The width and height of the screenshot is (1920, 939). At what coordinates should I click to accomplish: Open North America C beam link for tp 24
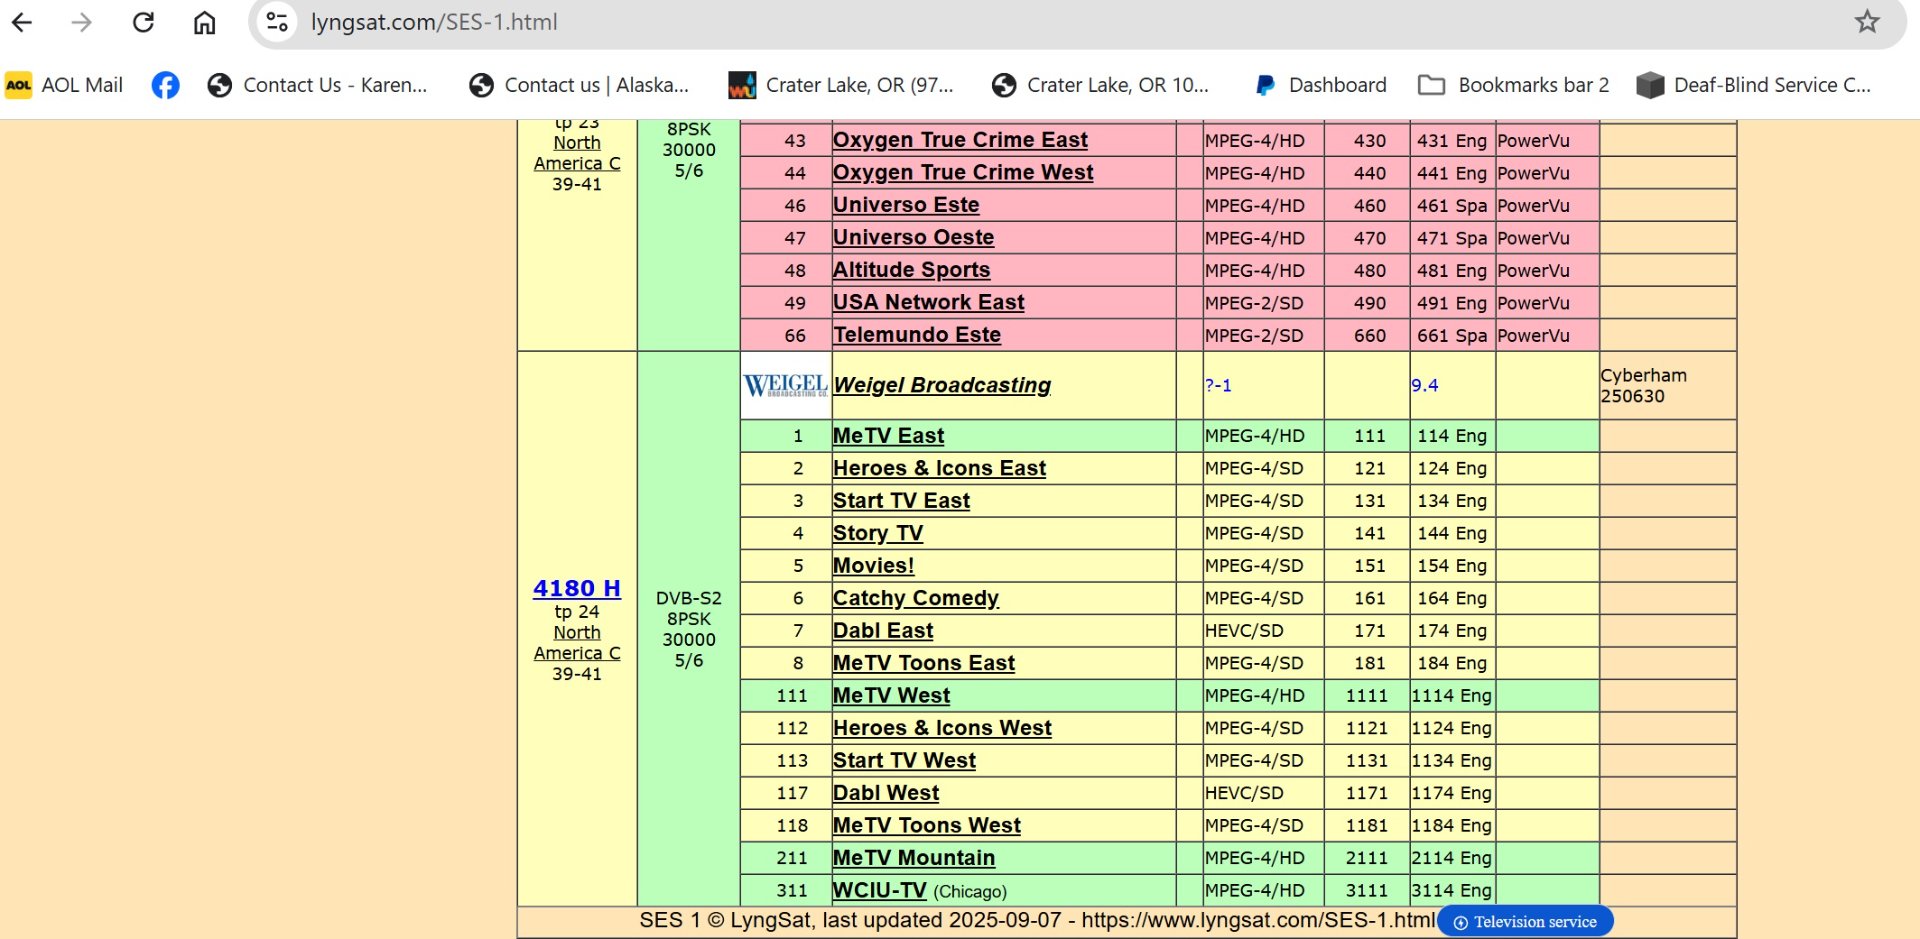click(577, 643)
